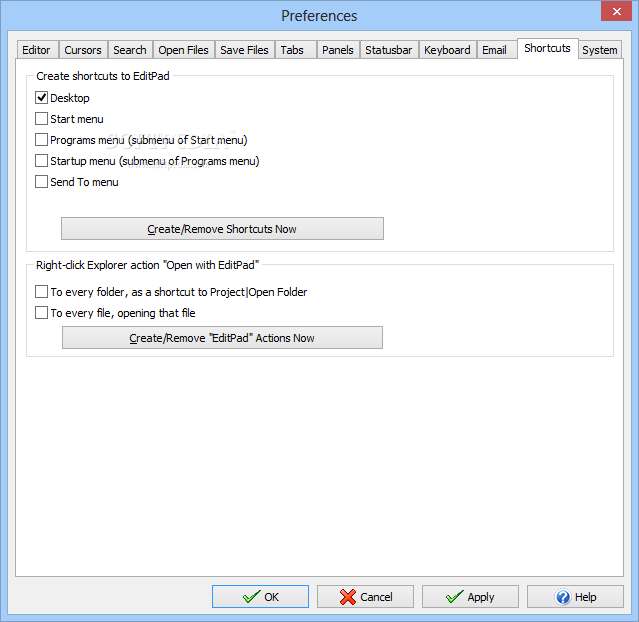
Task: Close the Preferences dialog
Action: (x=616, y=11)
